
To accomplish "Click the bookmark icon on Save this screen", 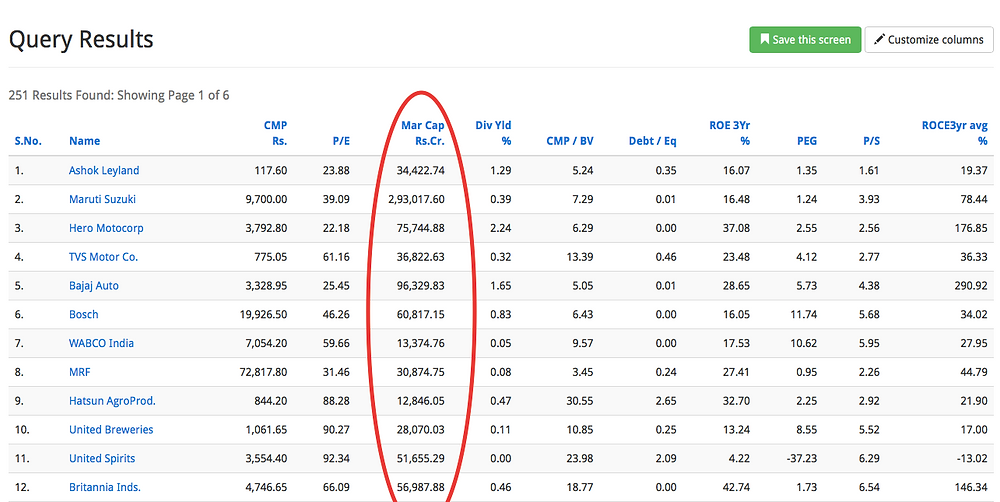I will [x=765, y=40].
